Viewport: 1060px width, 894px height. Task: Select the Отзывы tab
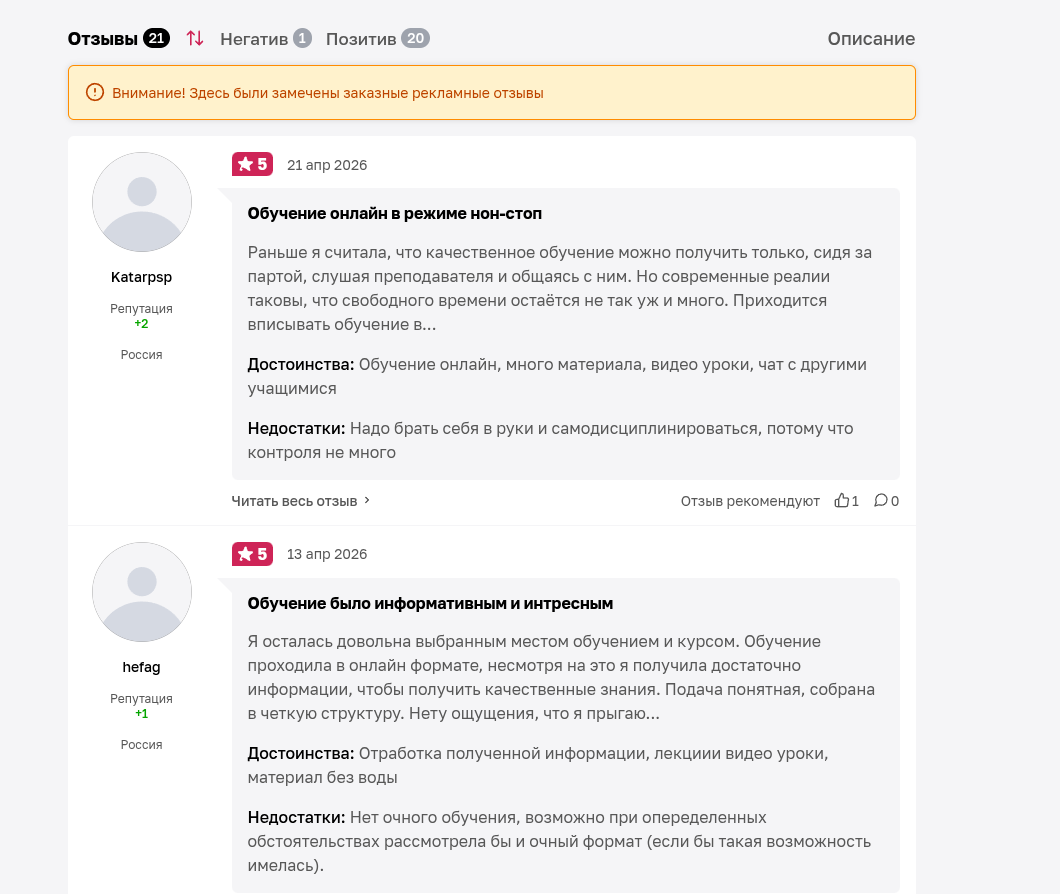[x=118, y=39]
